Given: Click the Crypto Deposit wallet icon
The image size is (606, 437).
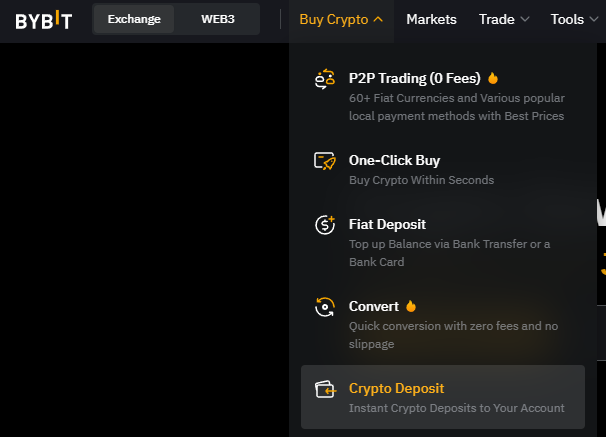Looking at the screenshot, I should tap(325, 389).
